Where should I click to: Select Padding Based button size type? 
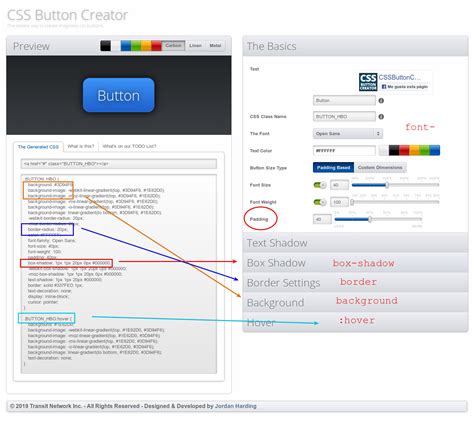[x=333, y=168]
